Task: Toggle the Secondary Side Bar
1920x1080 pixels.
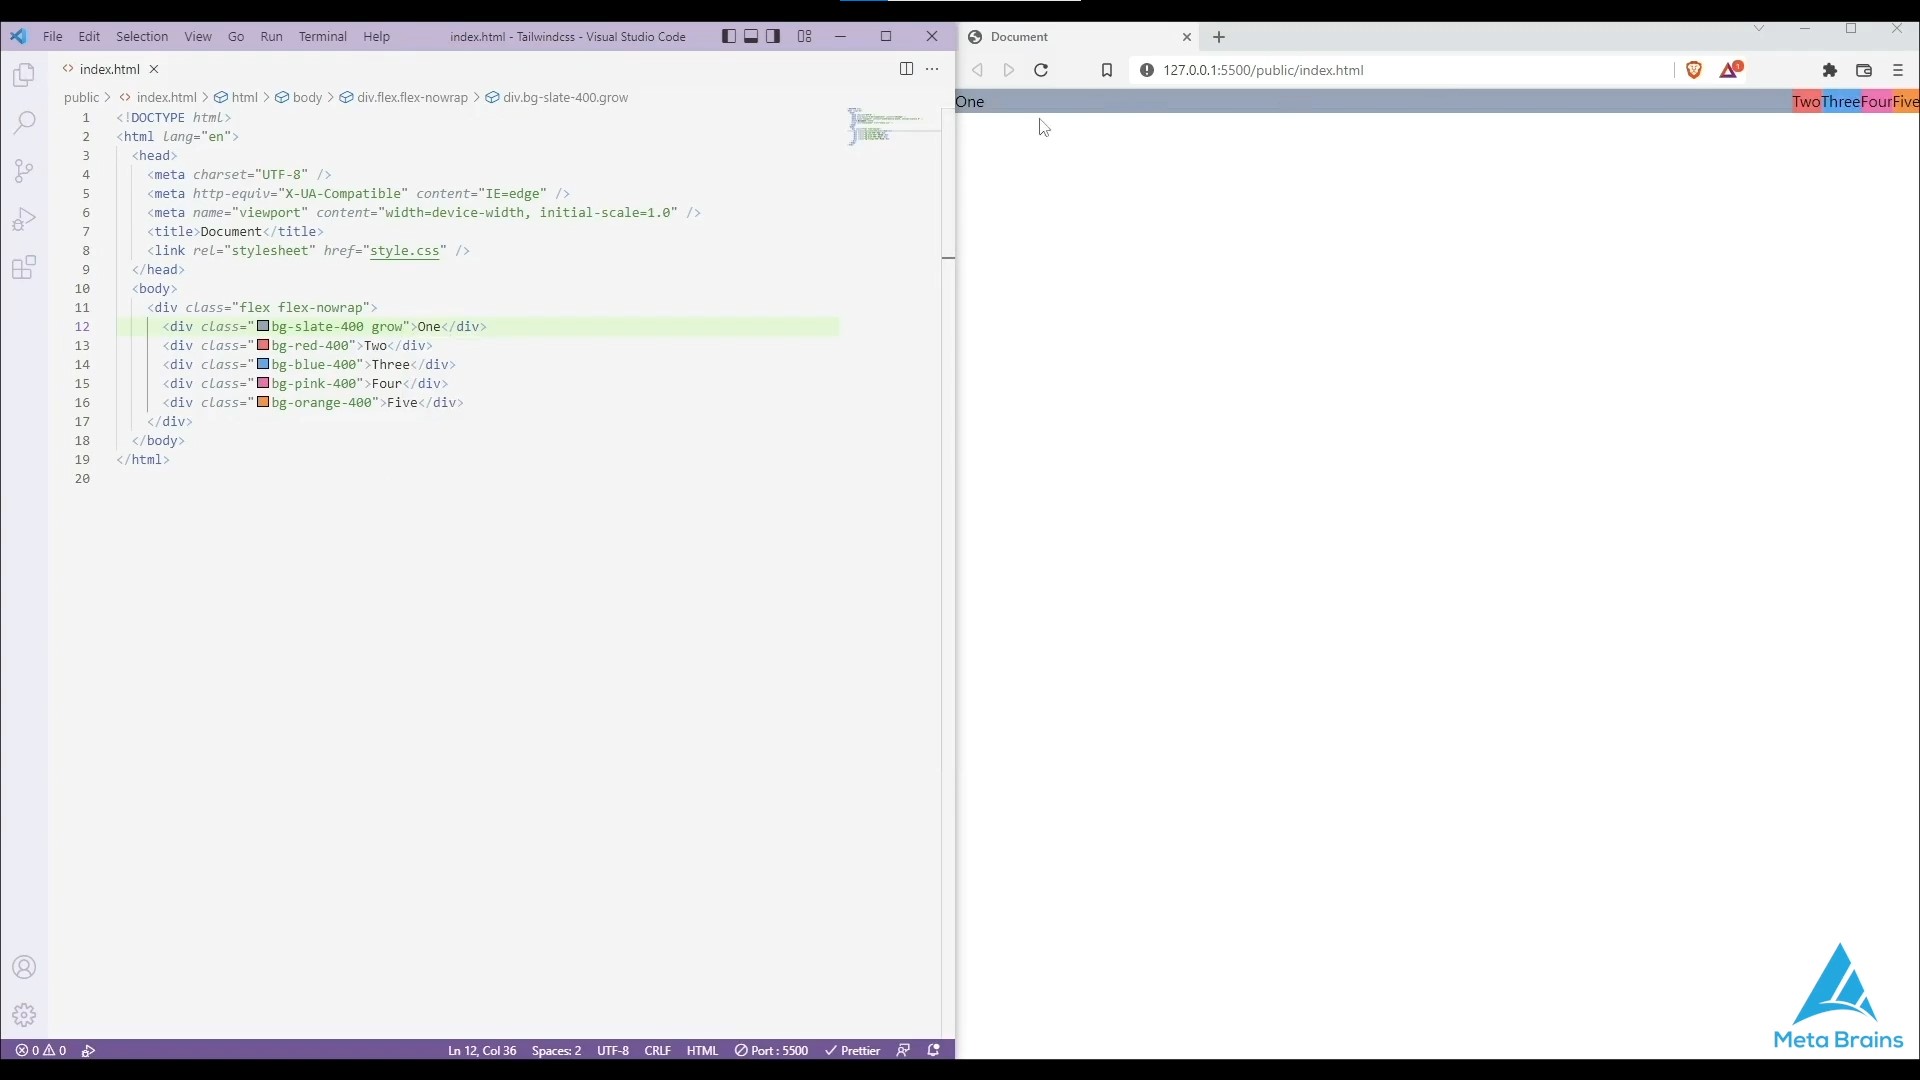Action: pyautogui.click(x=772, y=36)
